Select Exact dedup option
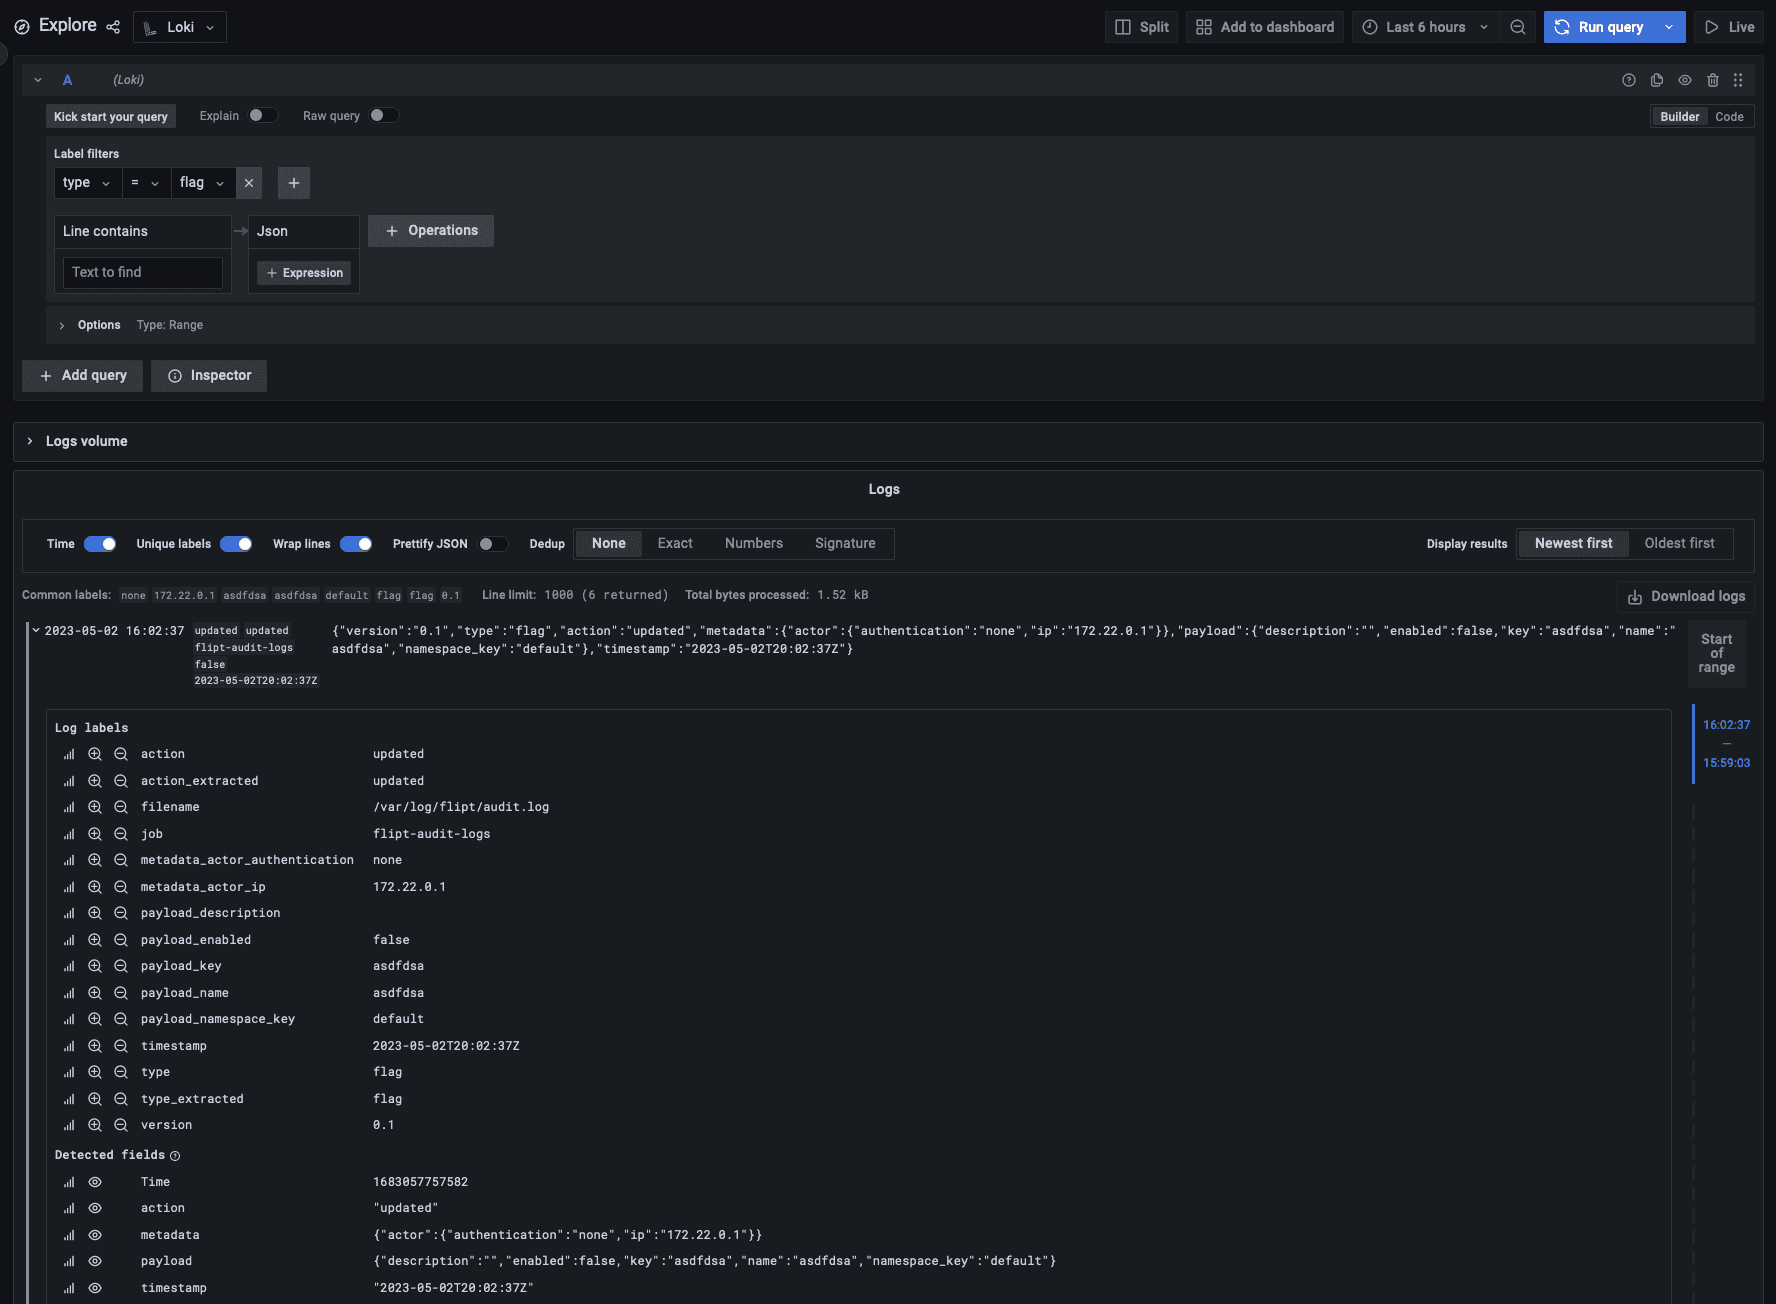Image resolution: width=1776 pixels, height=1304 pixels. click(675, 543)
